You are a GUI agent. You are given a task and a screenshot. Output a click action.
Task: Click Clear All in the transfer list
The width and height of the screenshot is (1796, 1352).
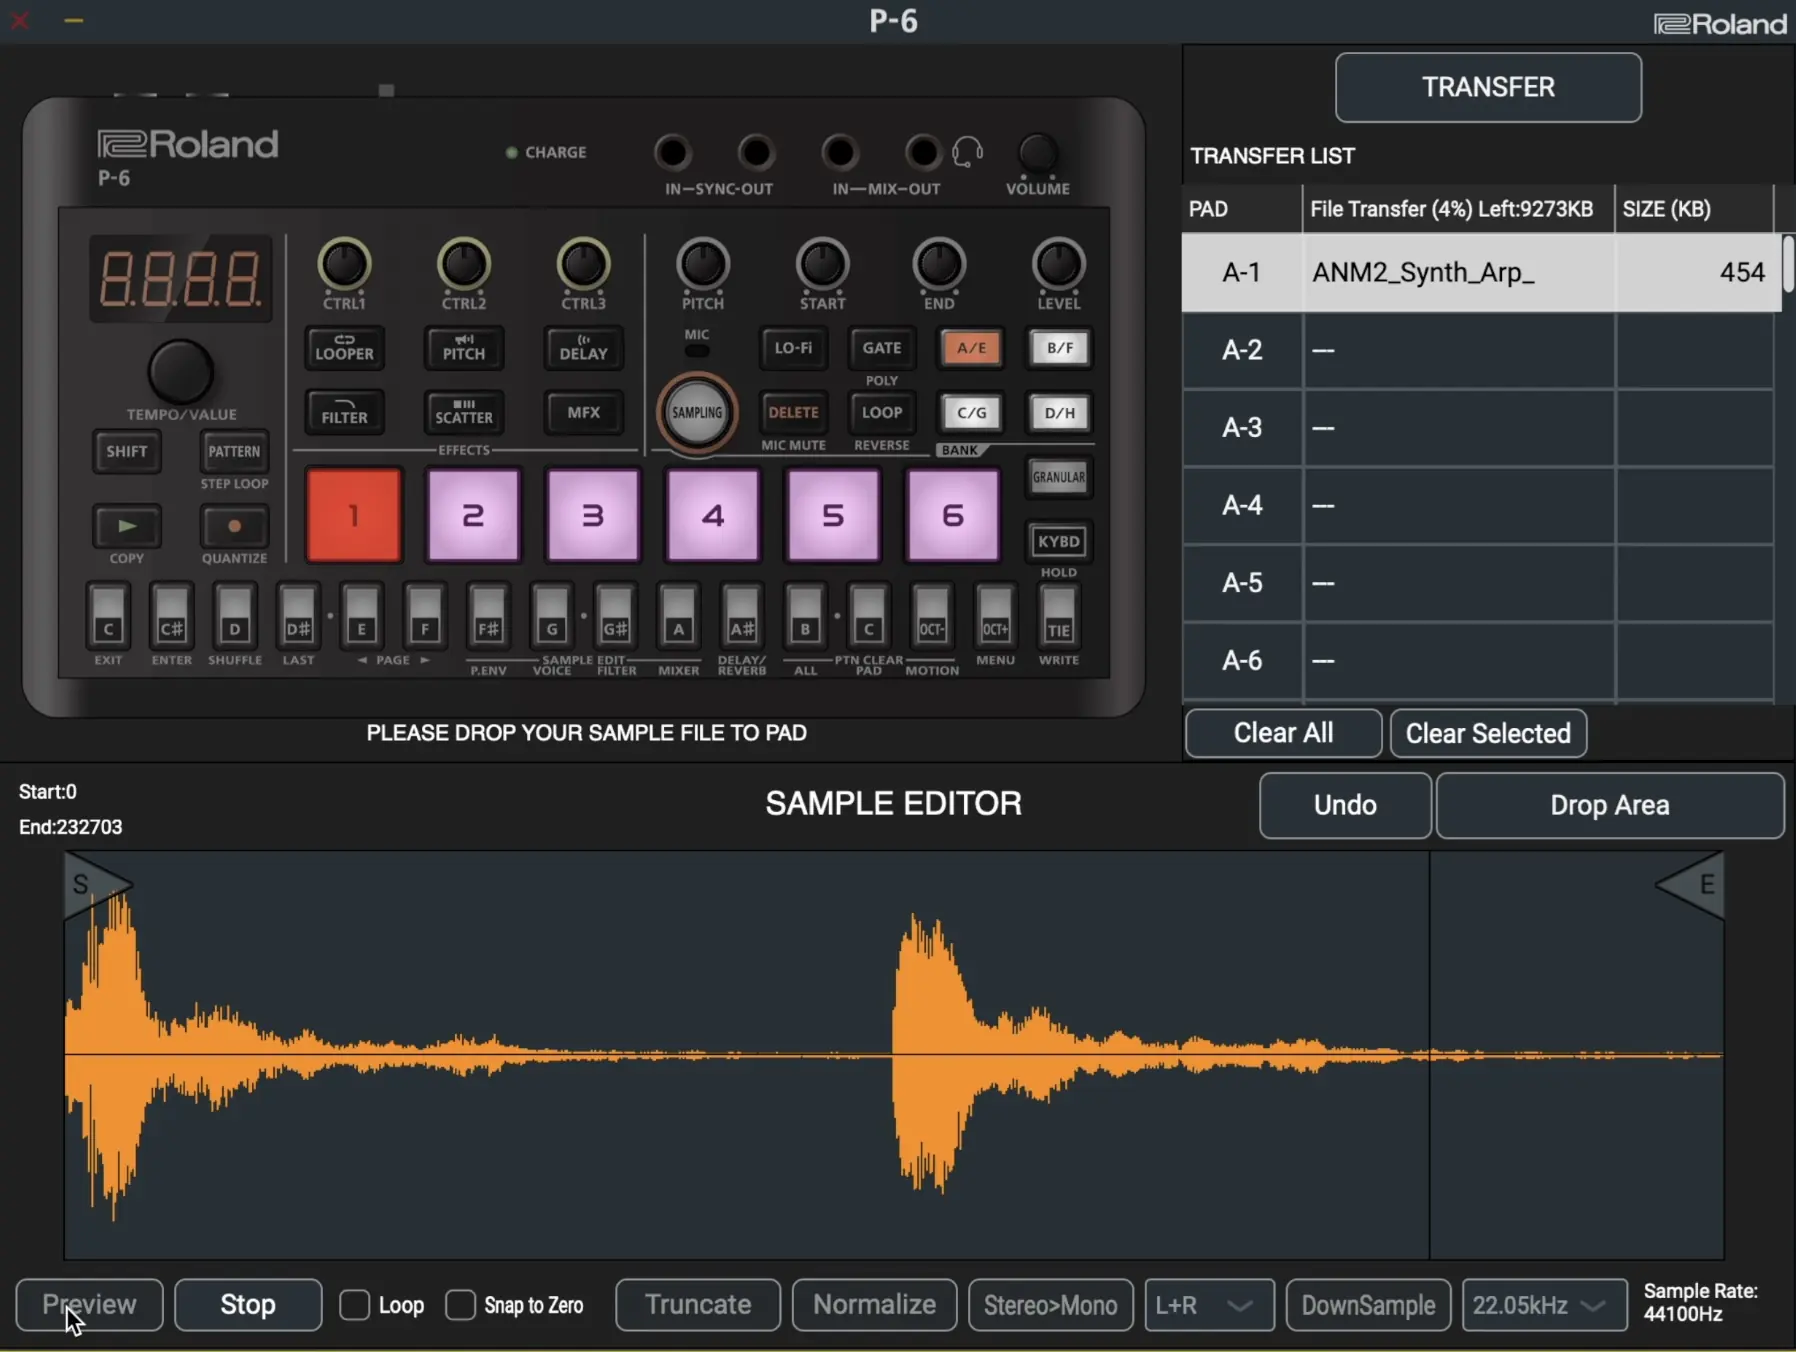point(1282,733)
